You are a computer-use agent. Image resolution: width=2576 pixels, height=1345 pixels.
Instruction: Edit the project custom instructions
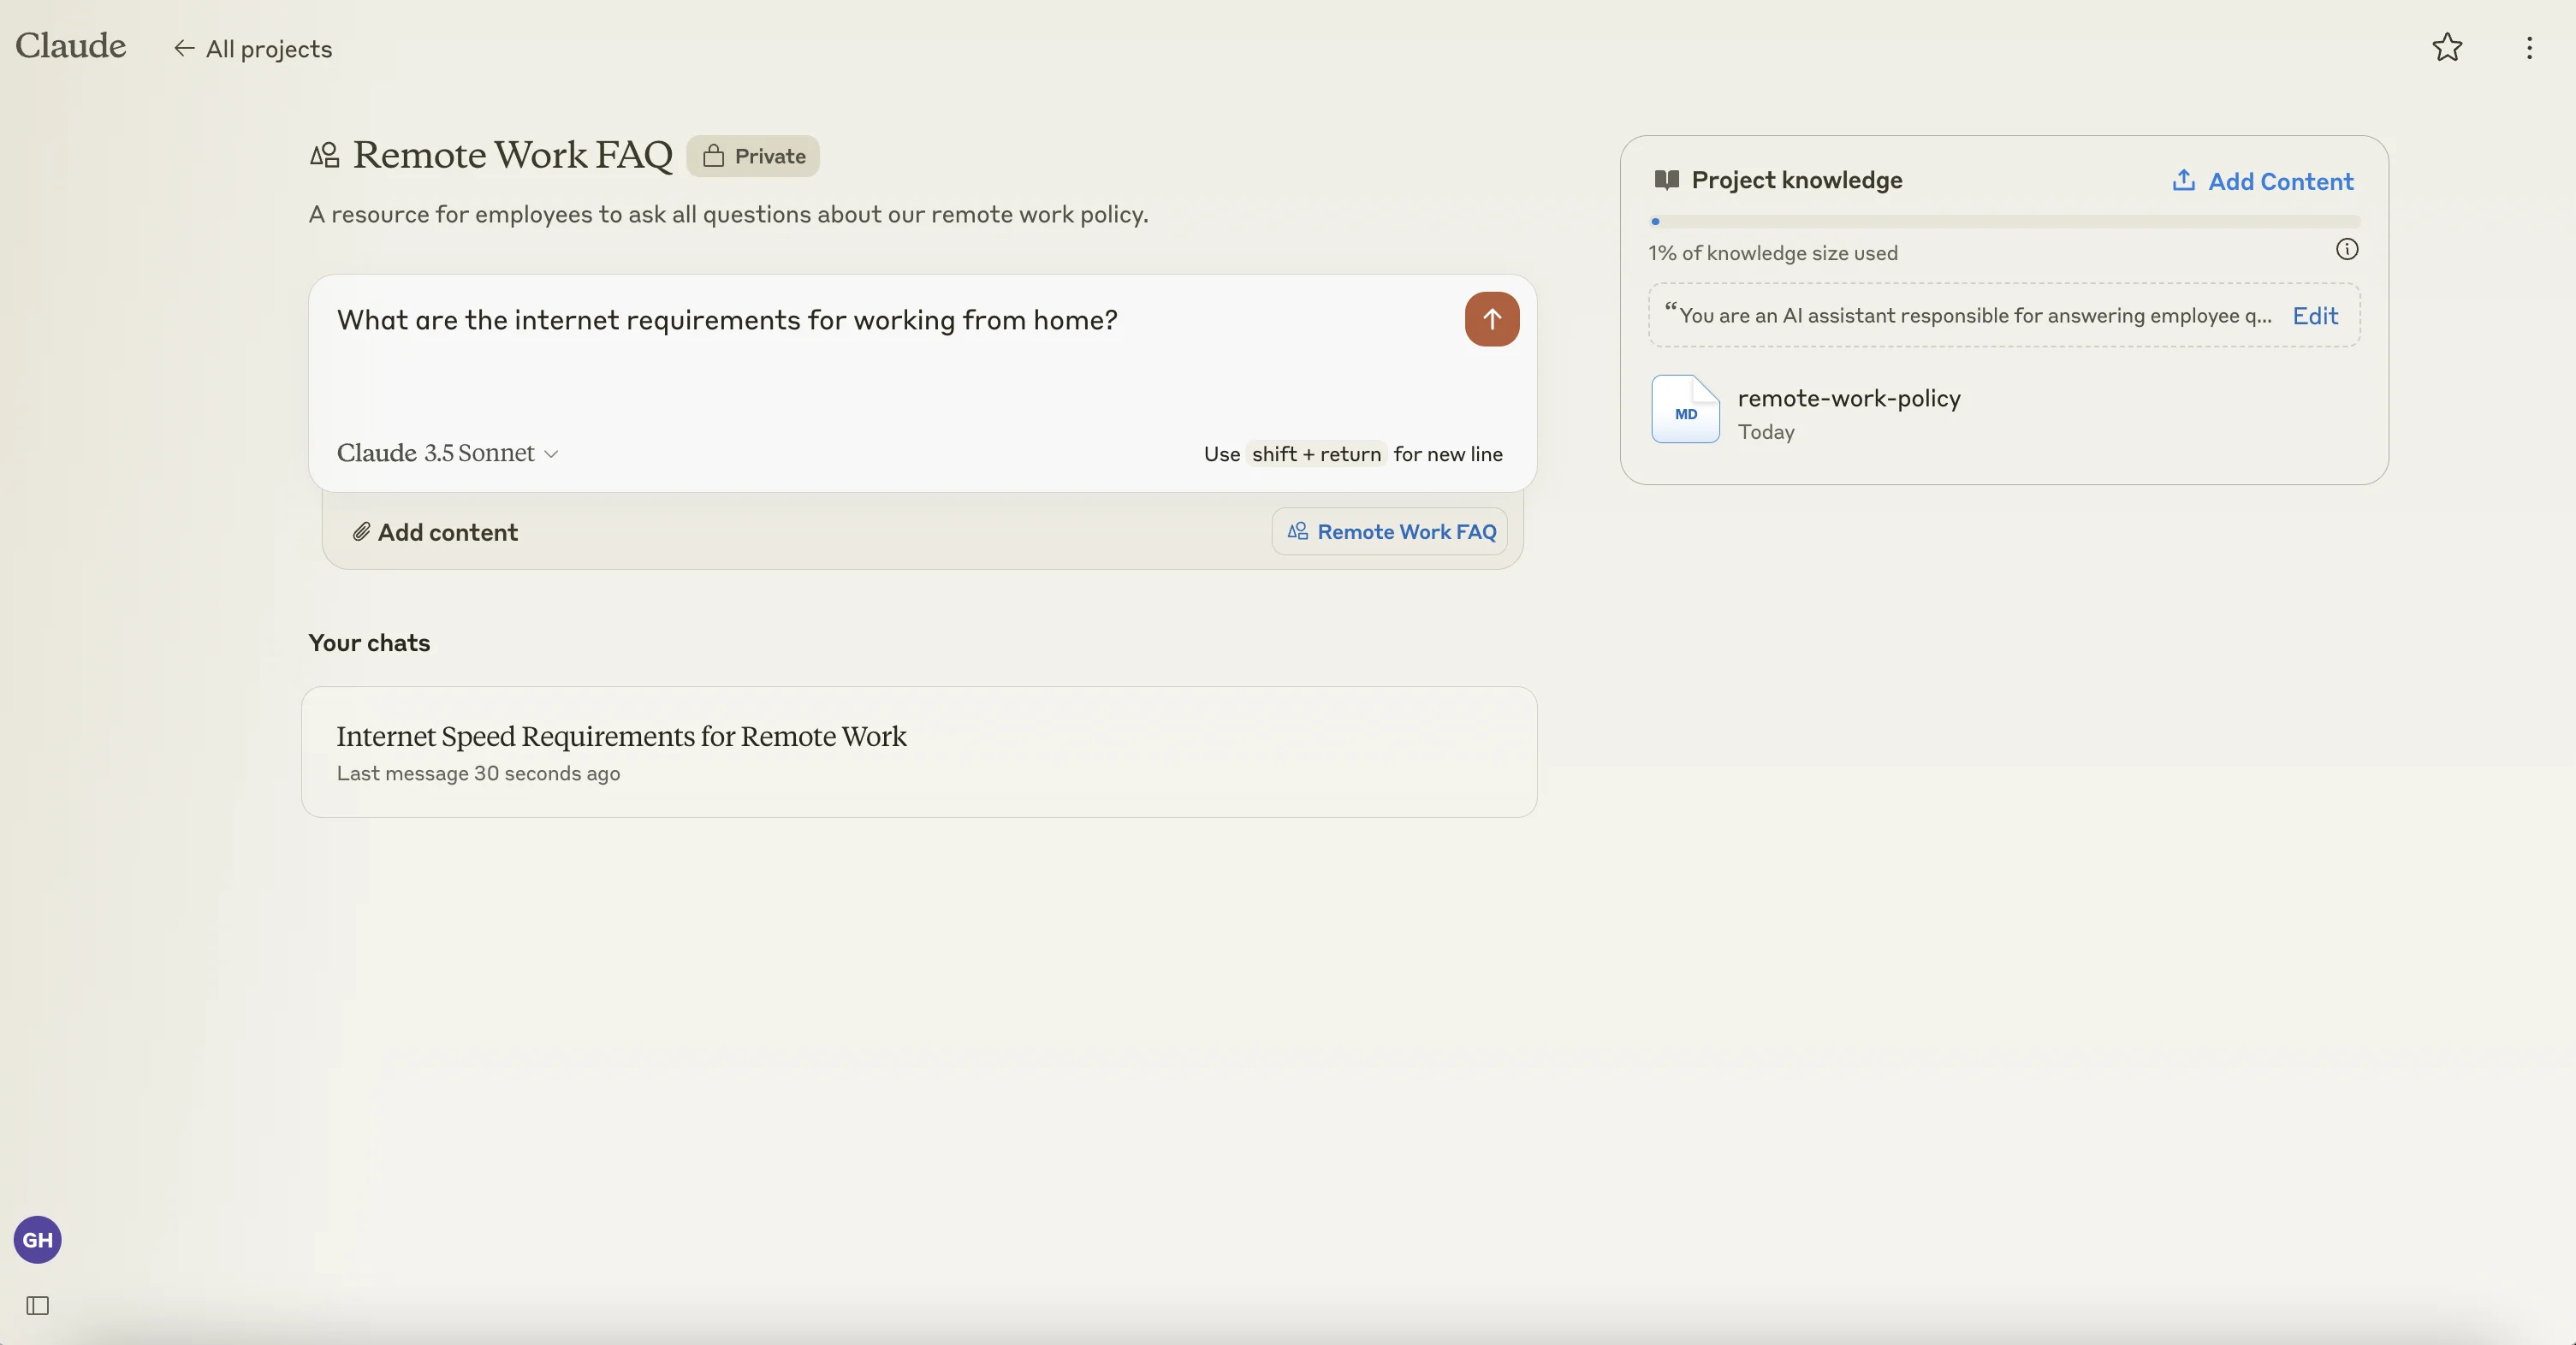click(x=2314, y=316)
